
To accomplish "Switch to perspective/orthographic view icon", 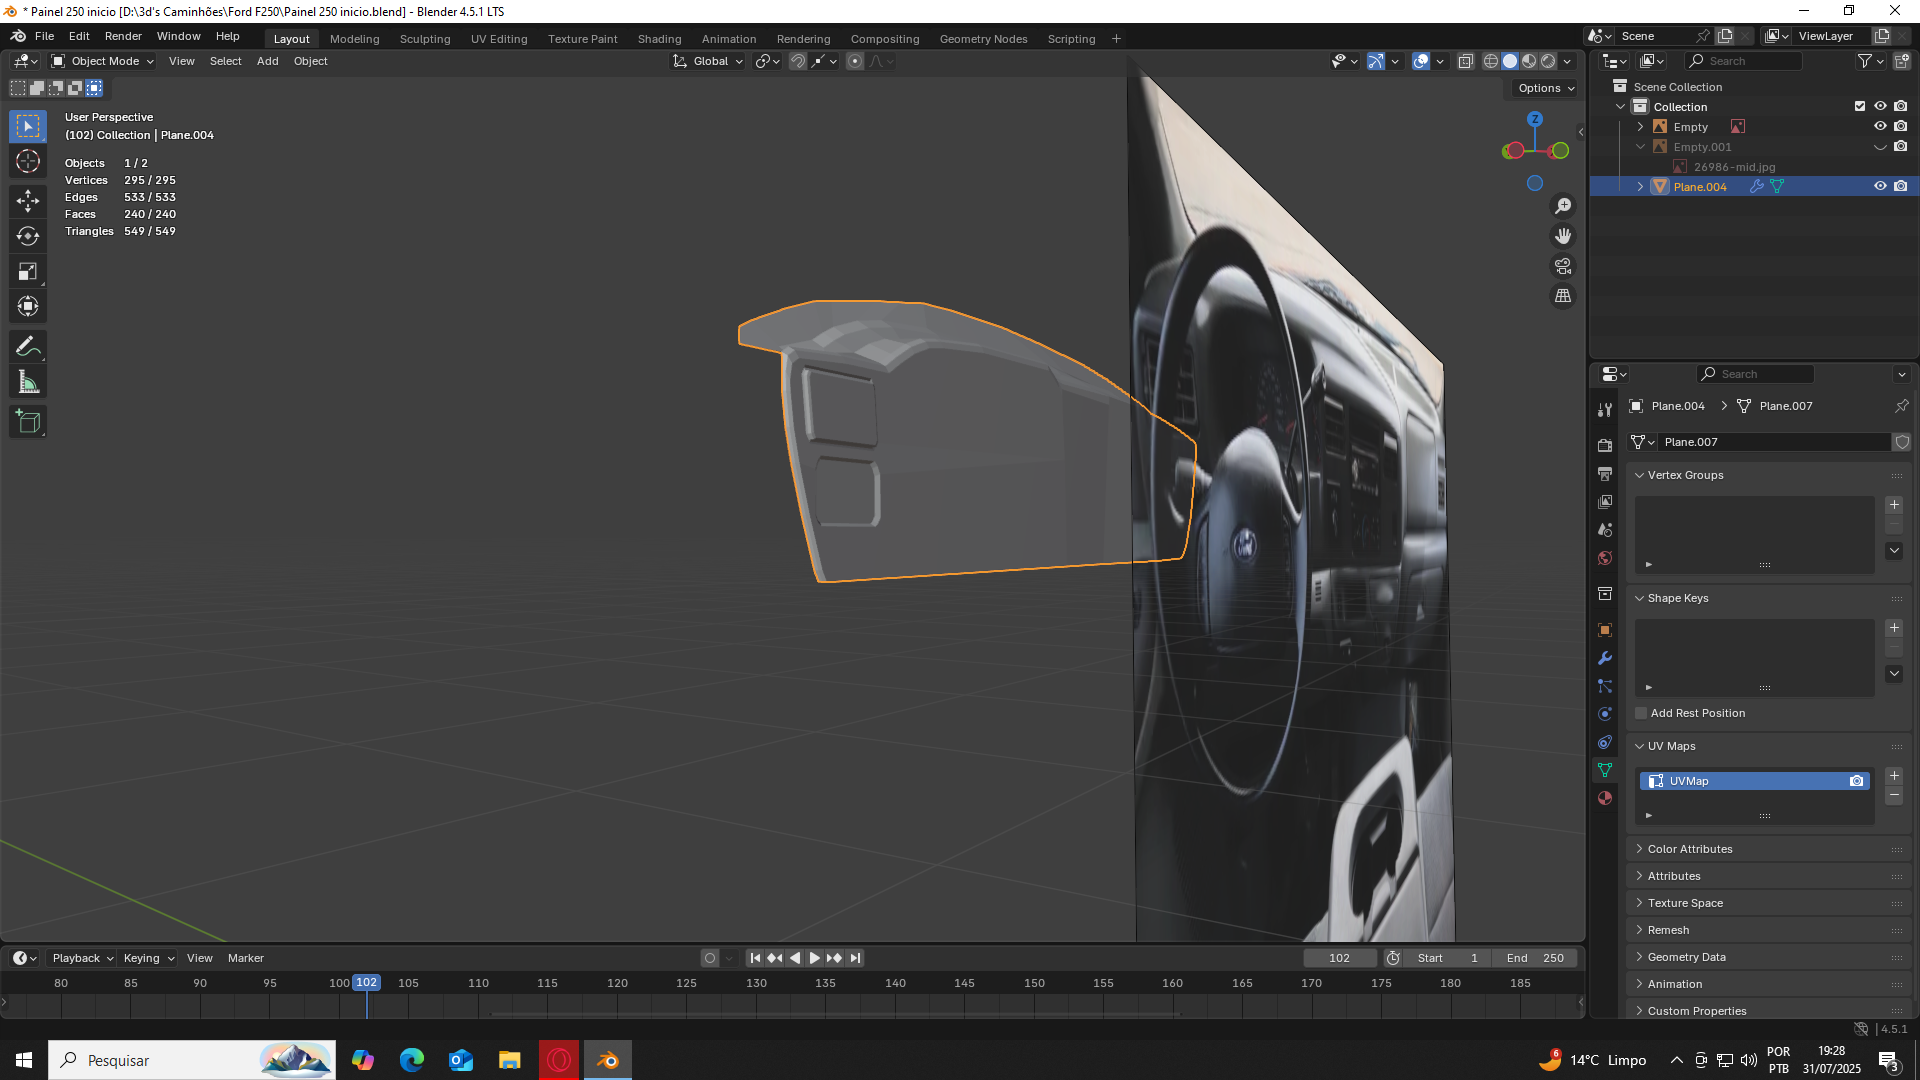I will (x=1563, y=296).
